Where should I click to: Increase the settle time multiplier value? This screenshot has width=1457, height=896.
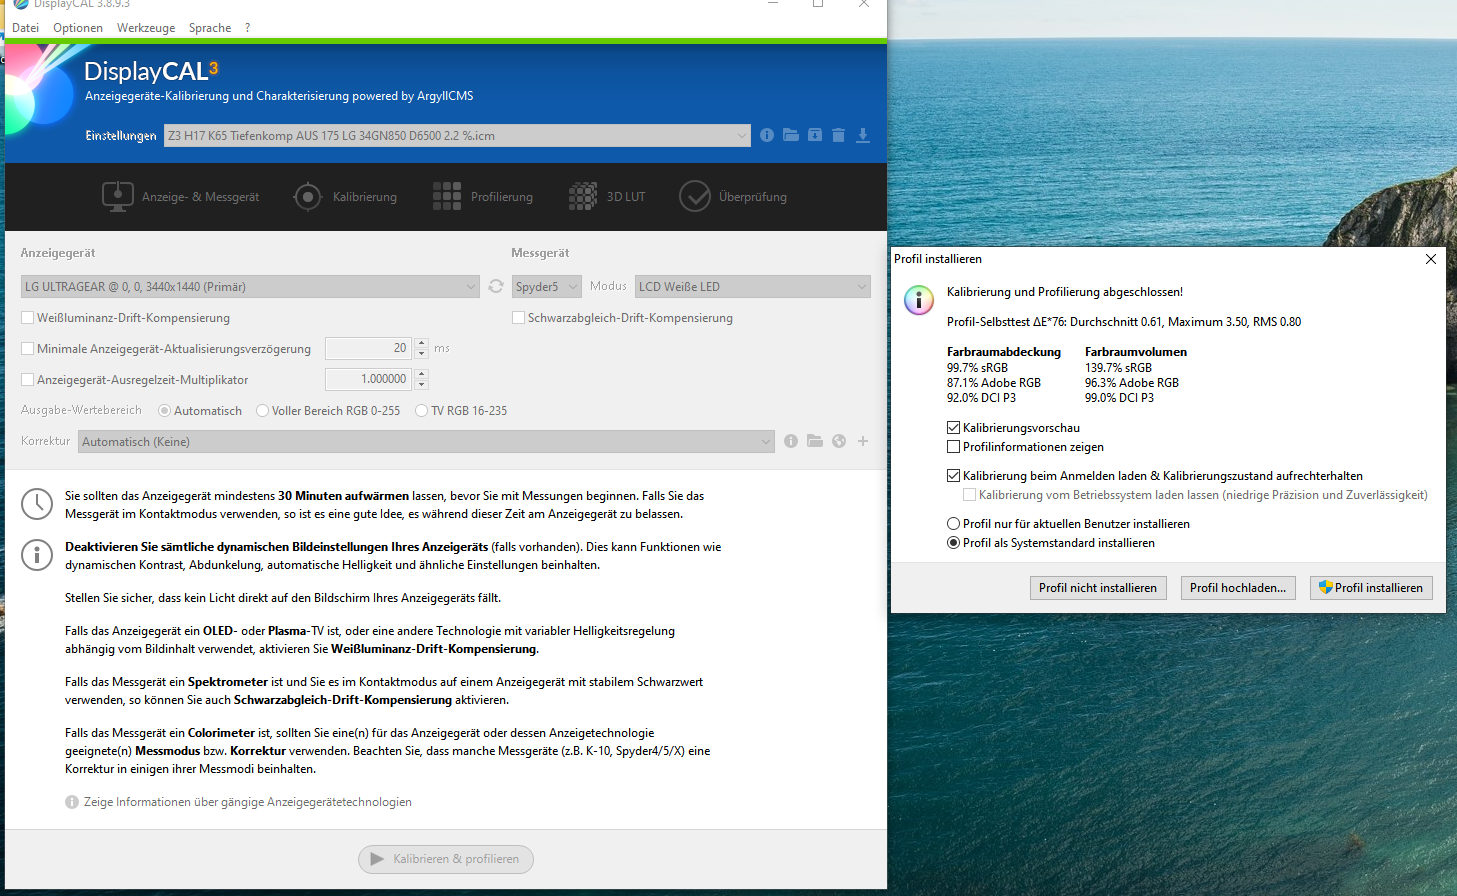click(x=422, y=374)
